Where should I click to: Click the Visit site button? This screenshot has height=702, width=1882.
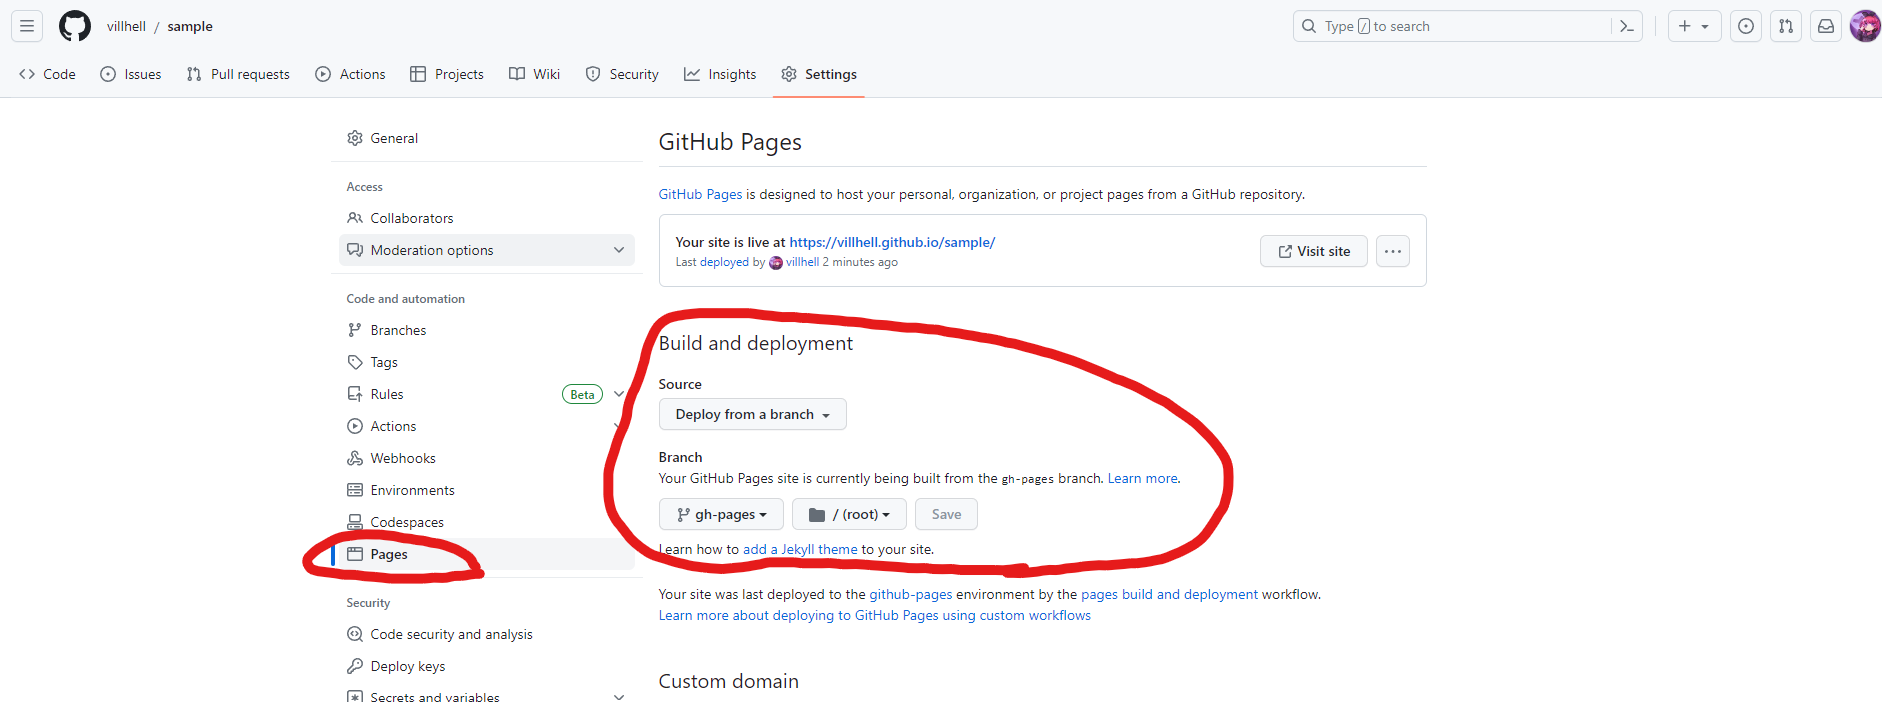click(x=1314, y=251)
